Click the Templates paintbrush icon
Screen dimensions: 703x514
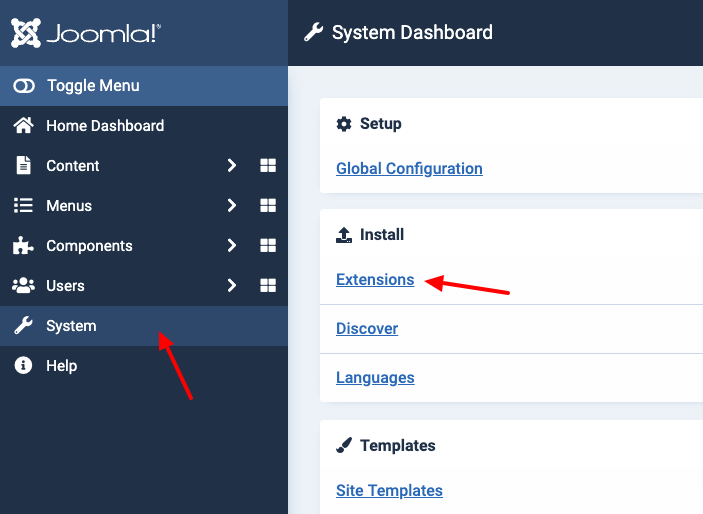coord(344,445)
